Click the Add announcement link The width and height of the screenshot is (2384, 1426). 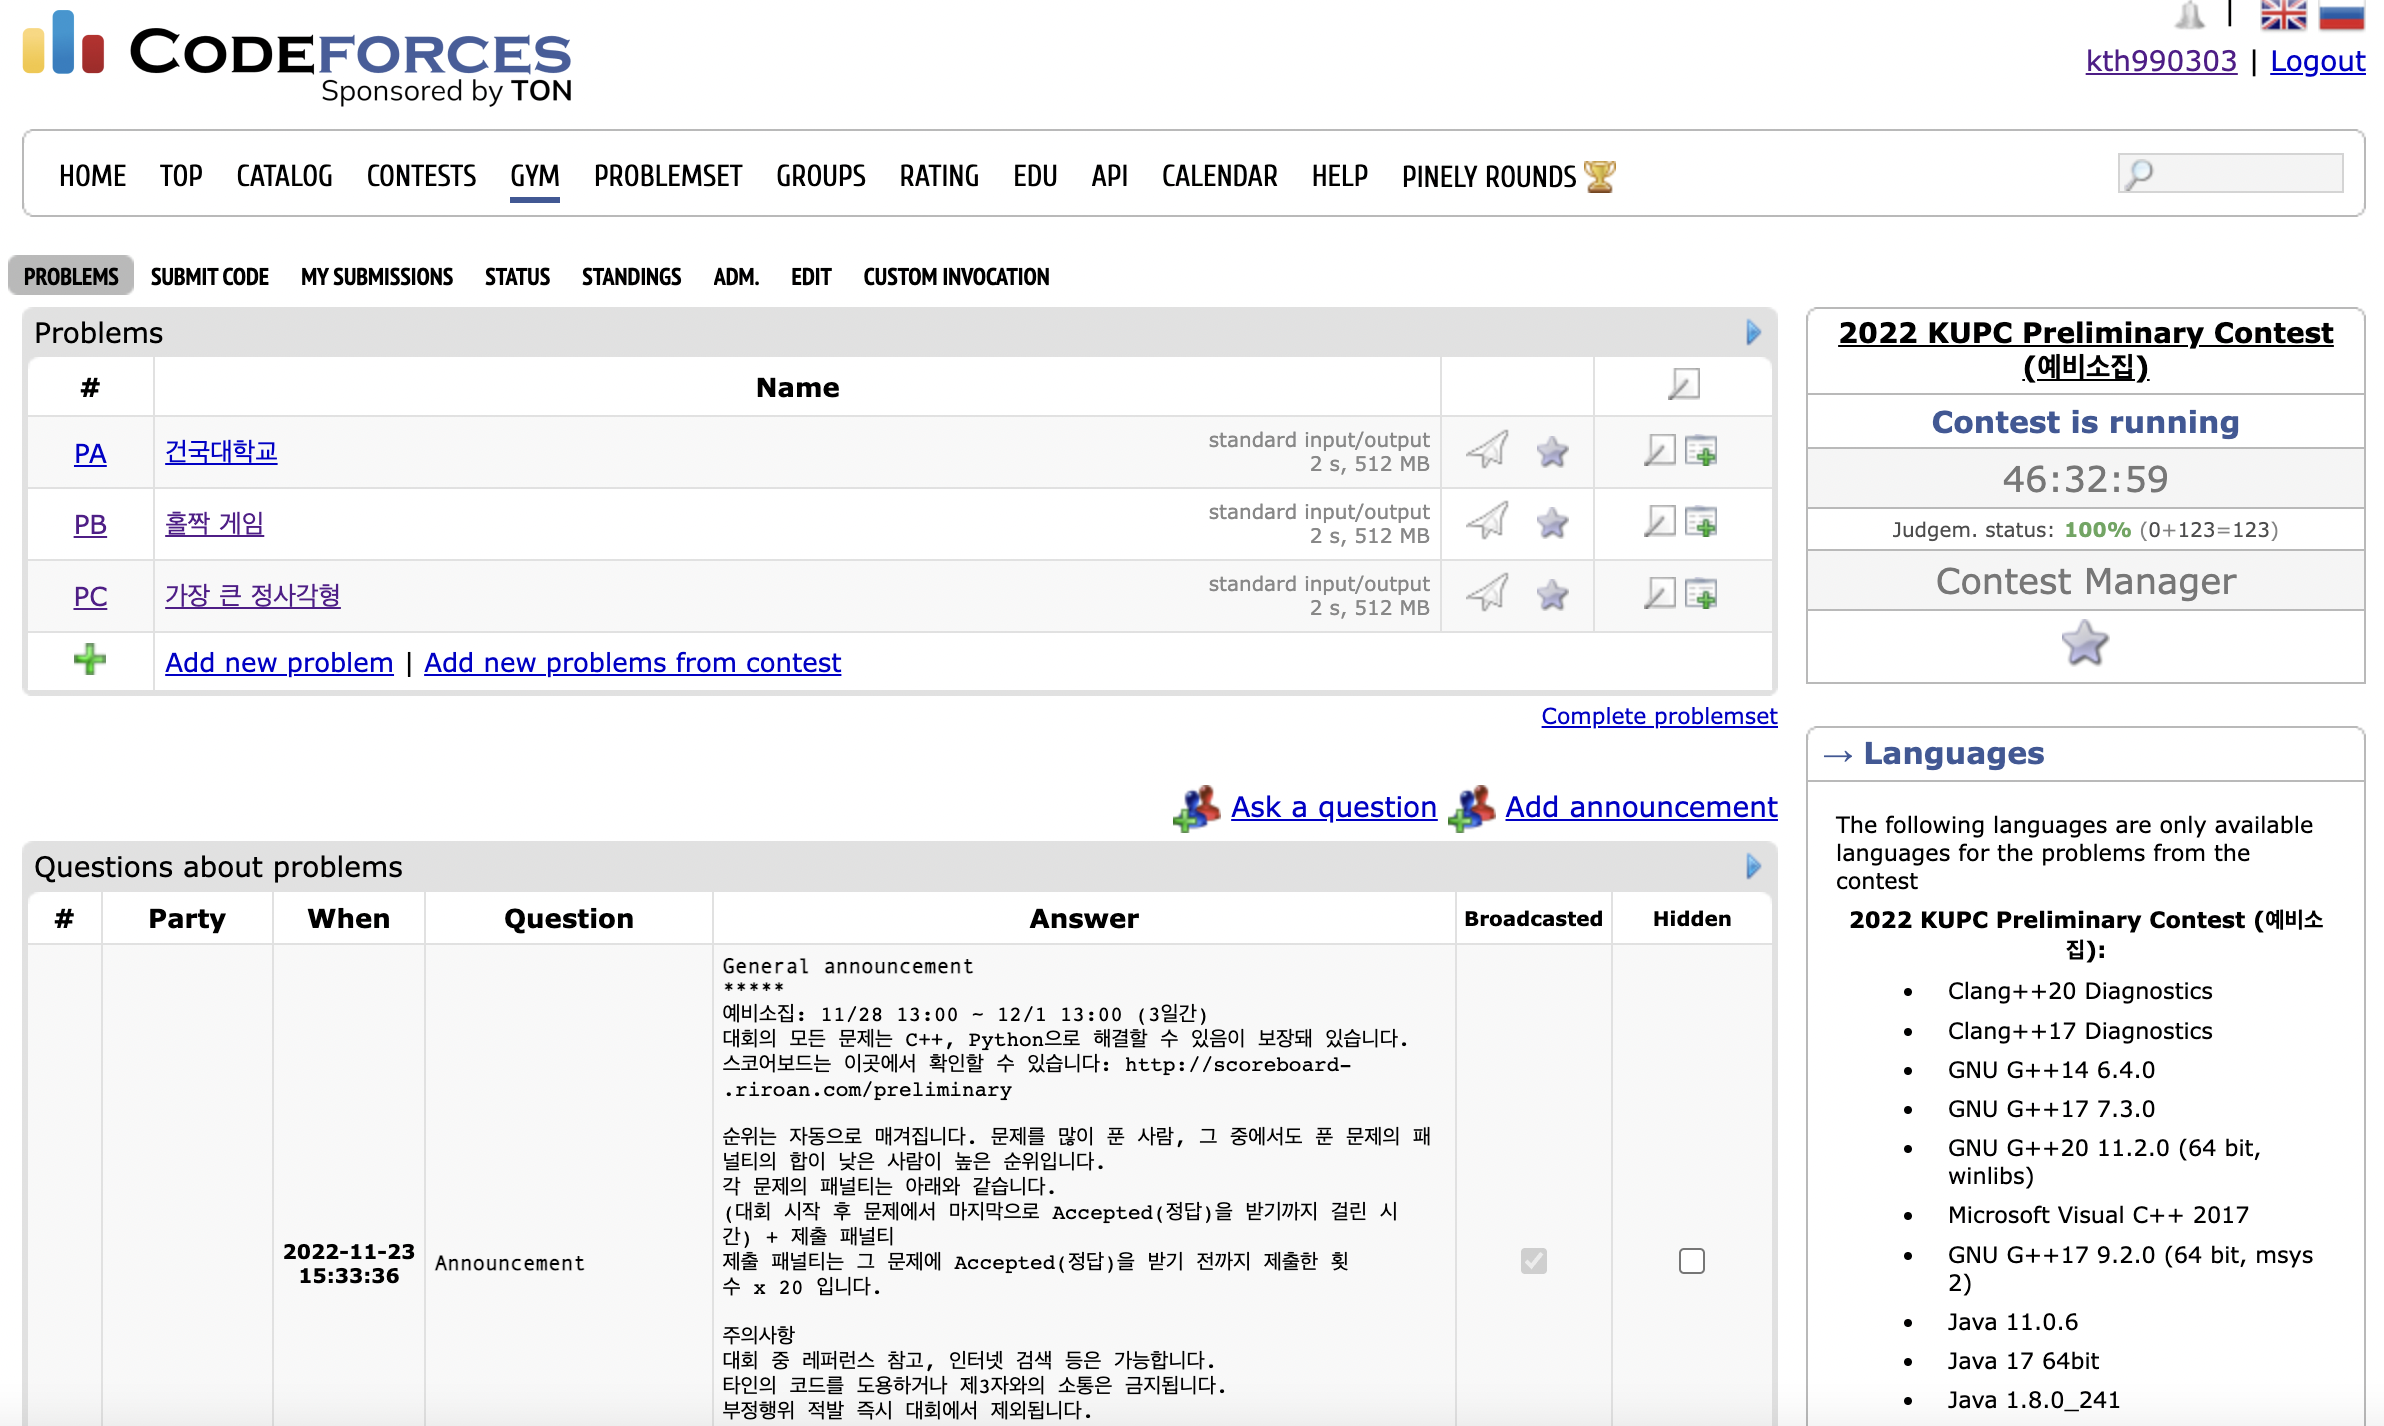coord(1641,807)
